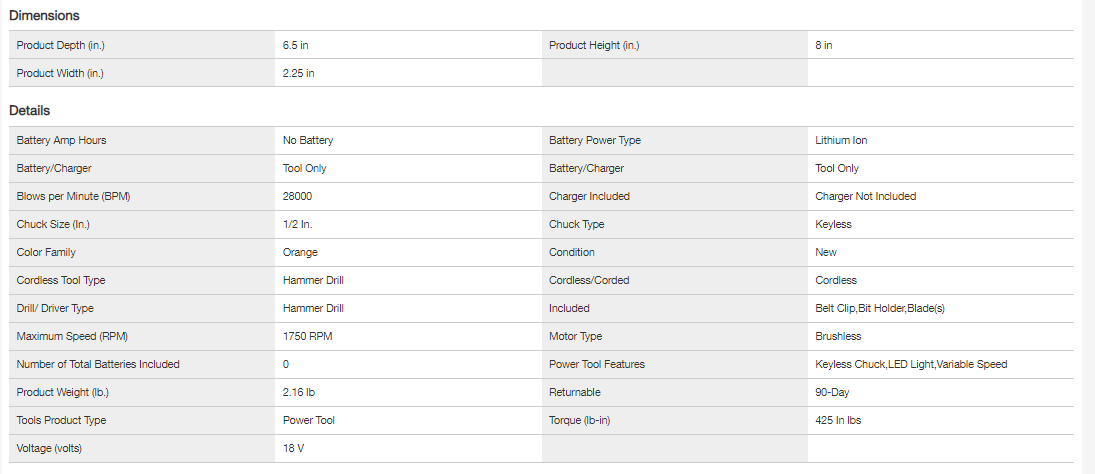Select the 2.25 in width value

coord(301,73)
